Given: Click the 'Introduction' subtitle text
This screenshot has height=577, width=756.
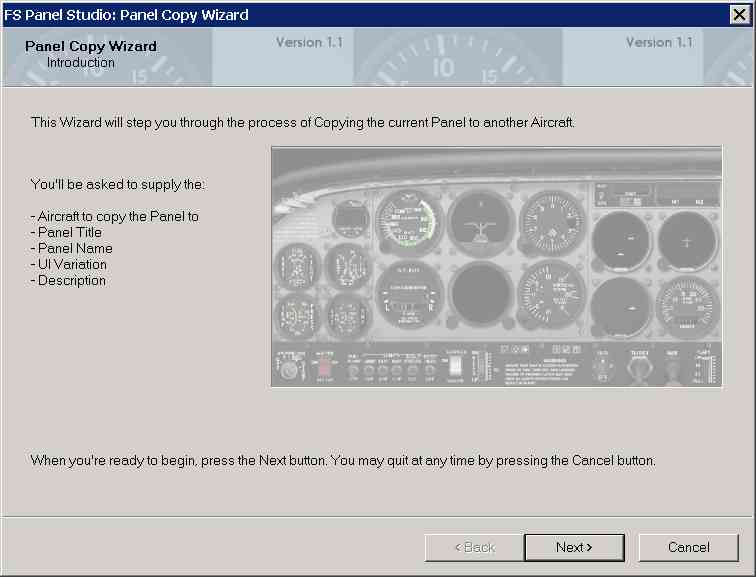Looking at the screenshot, I should pyautogui.click(x=81, y=63).
